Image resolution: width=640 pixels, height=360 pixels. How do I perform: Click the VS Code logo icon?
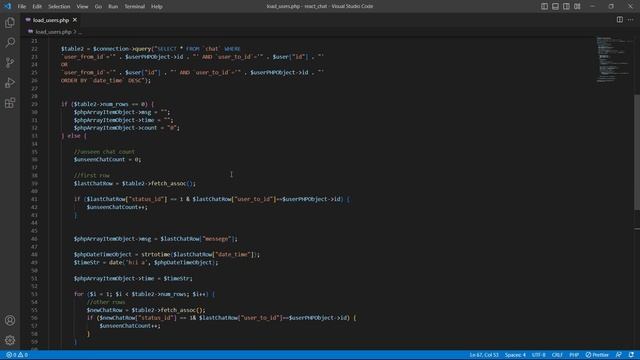tap(7, 6)
